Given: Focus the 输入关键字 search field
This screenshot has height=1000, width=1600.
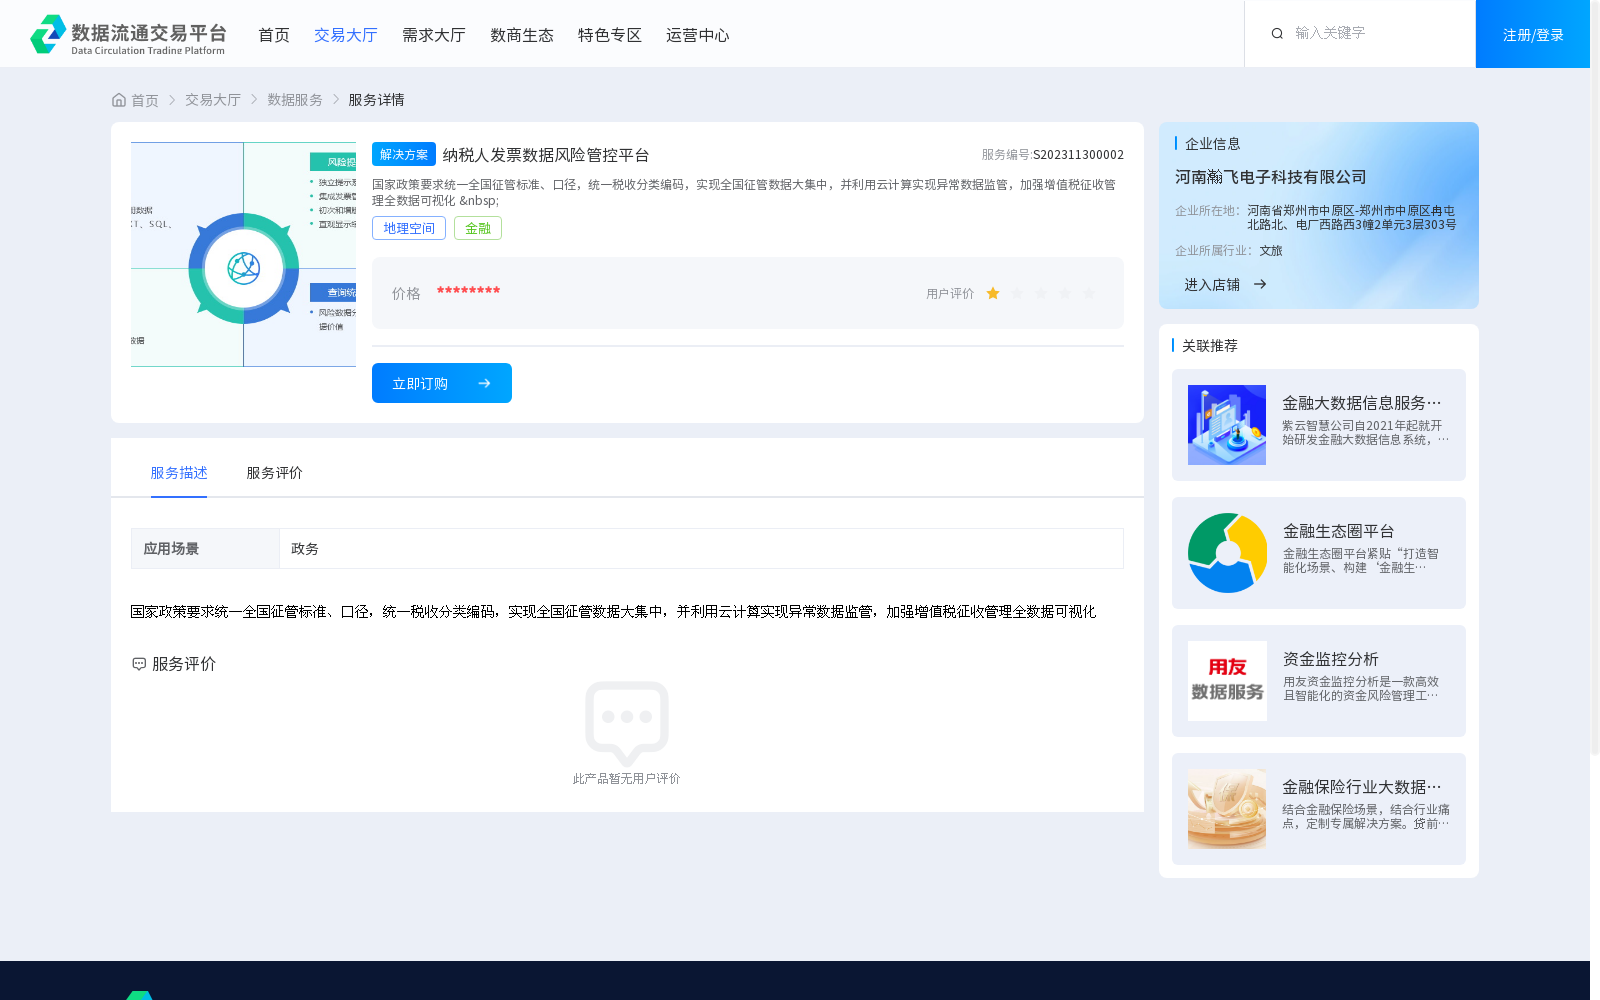Looking at the screenshot, I should [x=1375, y=33].
